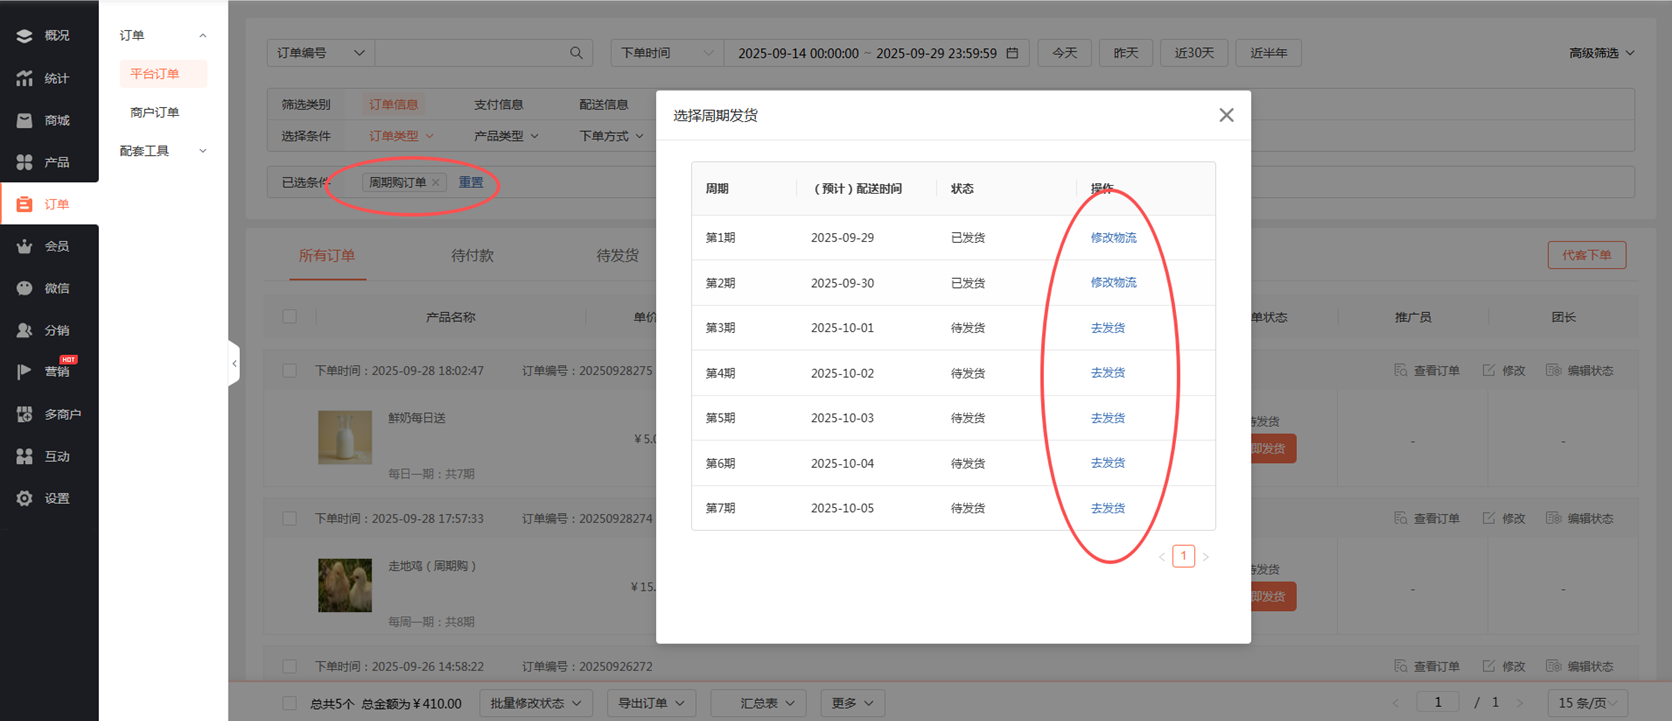Viewport: 1672px width, 721px height.
Task: Check the select-all box in table header
Action: click(290, 317)
